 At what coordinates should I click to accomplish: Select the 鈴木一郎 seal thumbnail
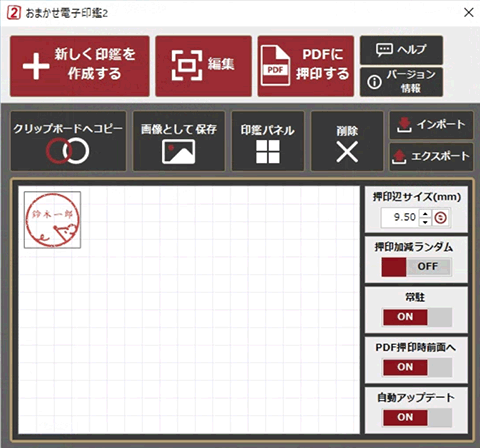[52, 220]
